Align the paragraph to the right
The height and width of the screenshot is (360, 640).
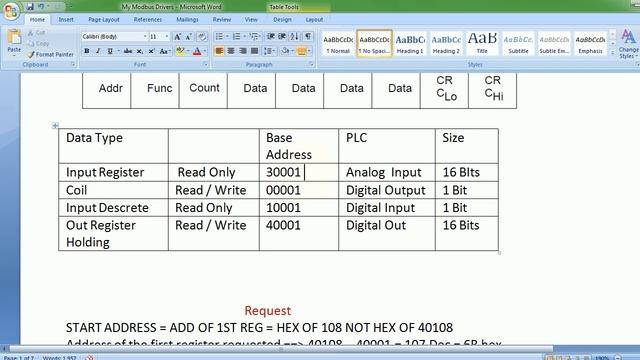tap(243, 51)
